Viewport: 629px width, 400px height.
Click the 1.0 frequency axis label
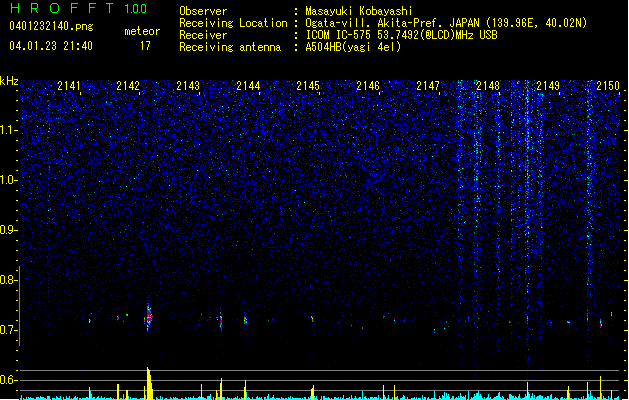7,180
